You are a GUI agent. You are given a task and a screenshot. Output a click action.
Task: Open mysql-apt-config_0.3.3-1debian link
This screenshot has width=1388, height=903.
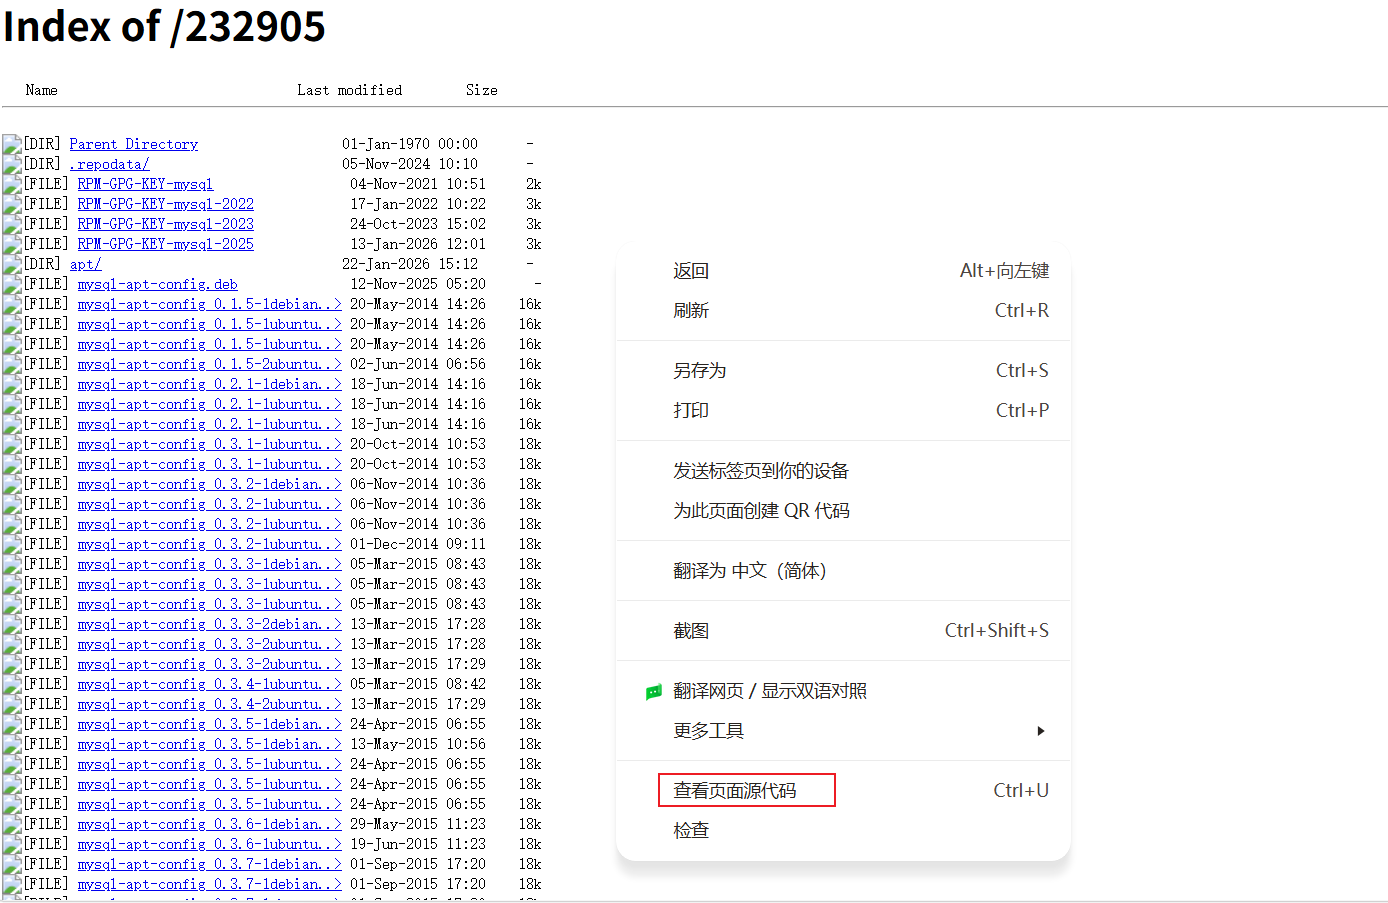tap(209, 564)
